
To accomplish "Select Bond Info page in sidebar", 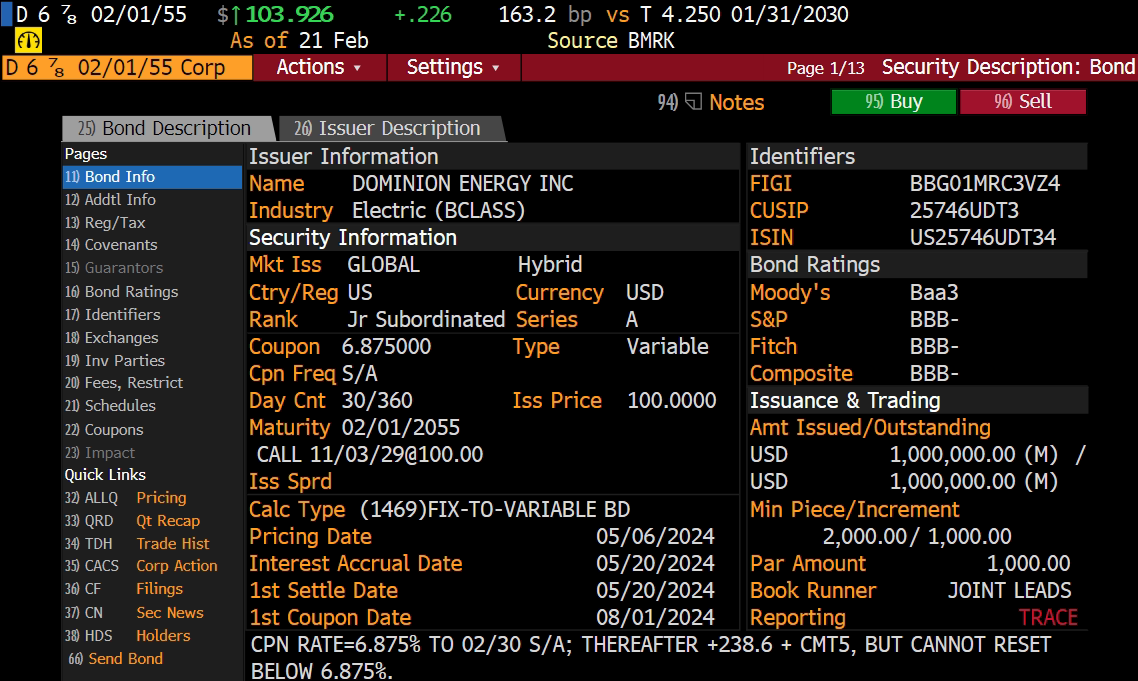I will 152,177.
